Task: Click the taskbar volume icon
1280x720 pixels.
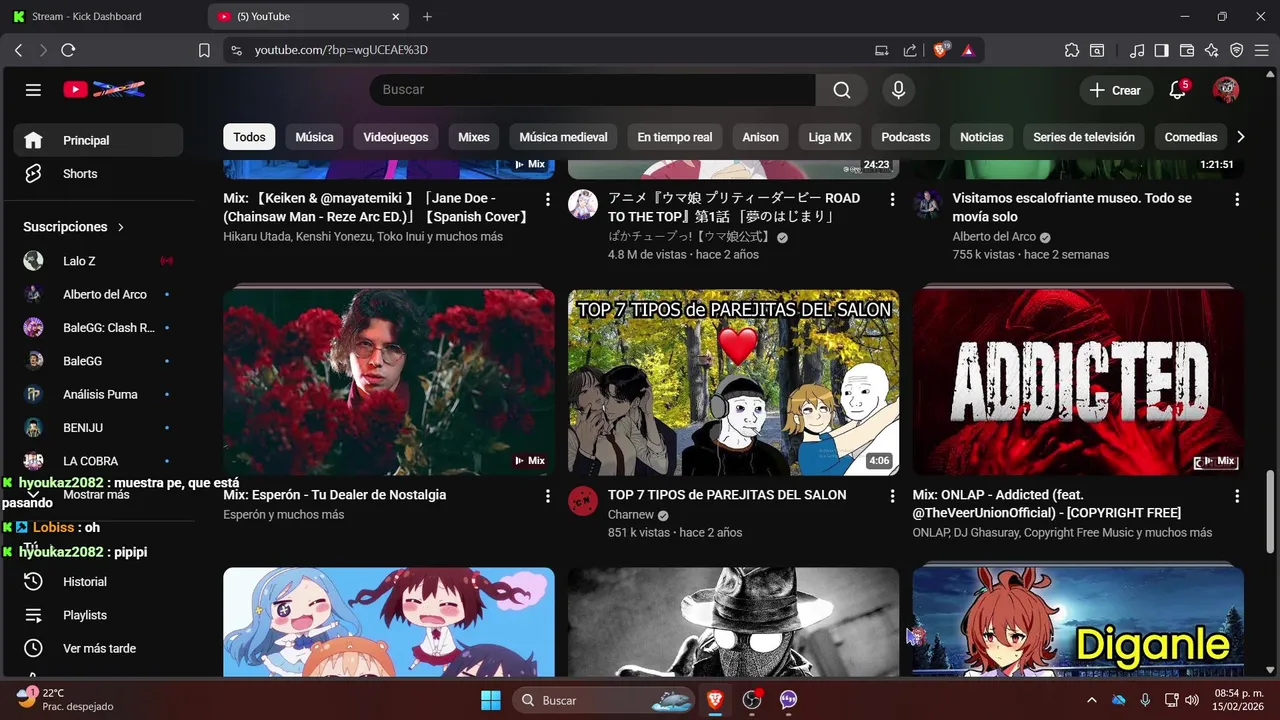Action: (x=1191, y=700)
